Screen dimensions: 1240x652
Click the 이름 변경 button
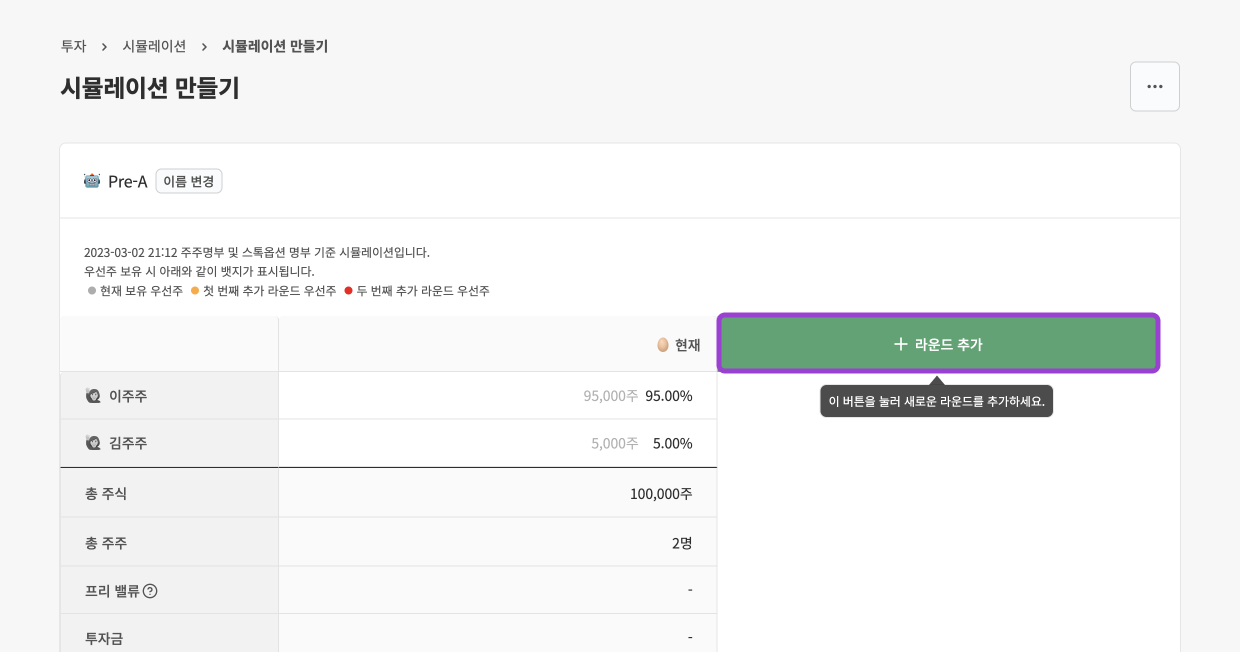188,181
